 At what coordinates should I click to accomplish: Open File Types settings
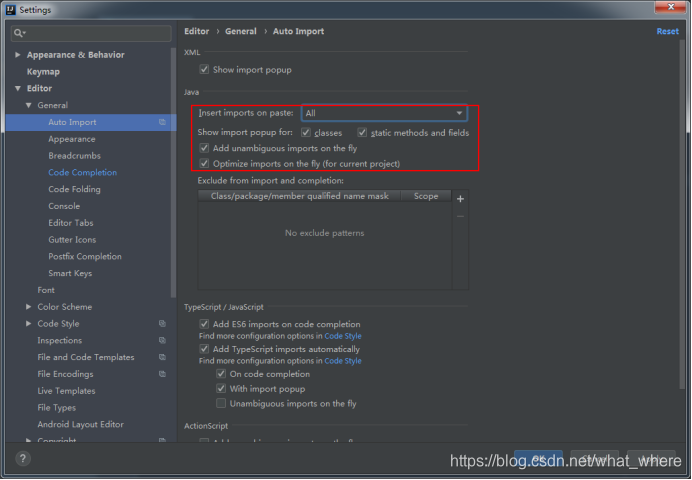point(56,407)
